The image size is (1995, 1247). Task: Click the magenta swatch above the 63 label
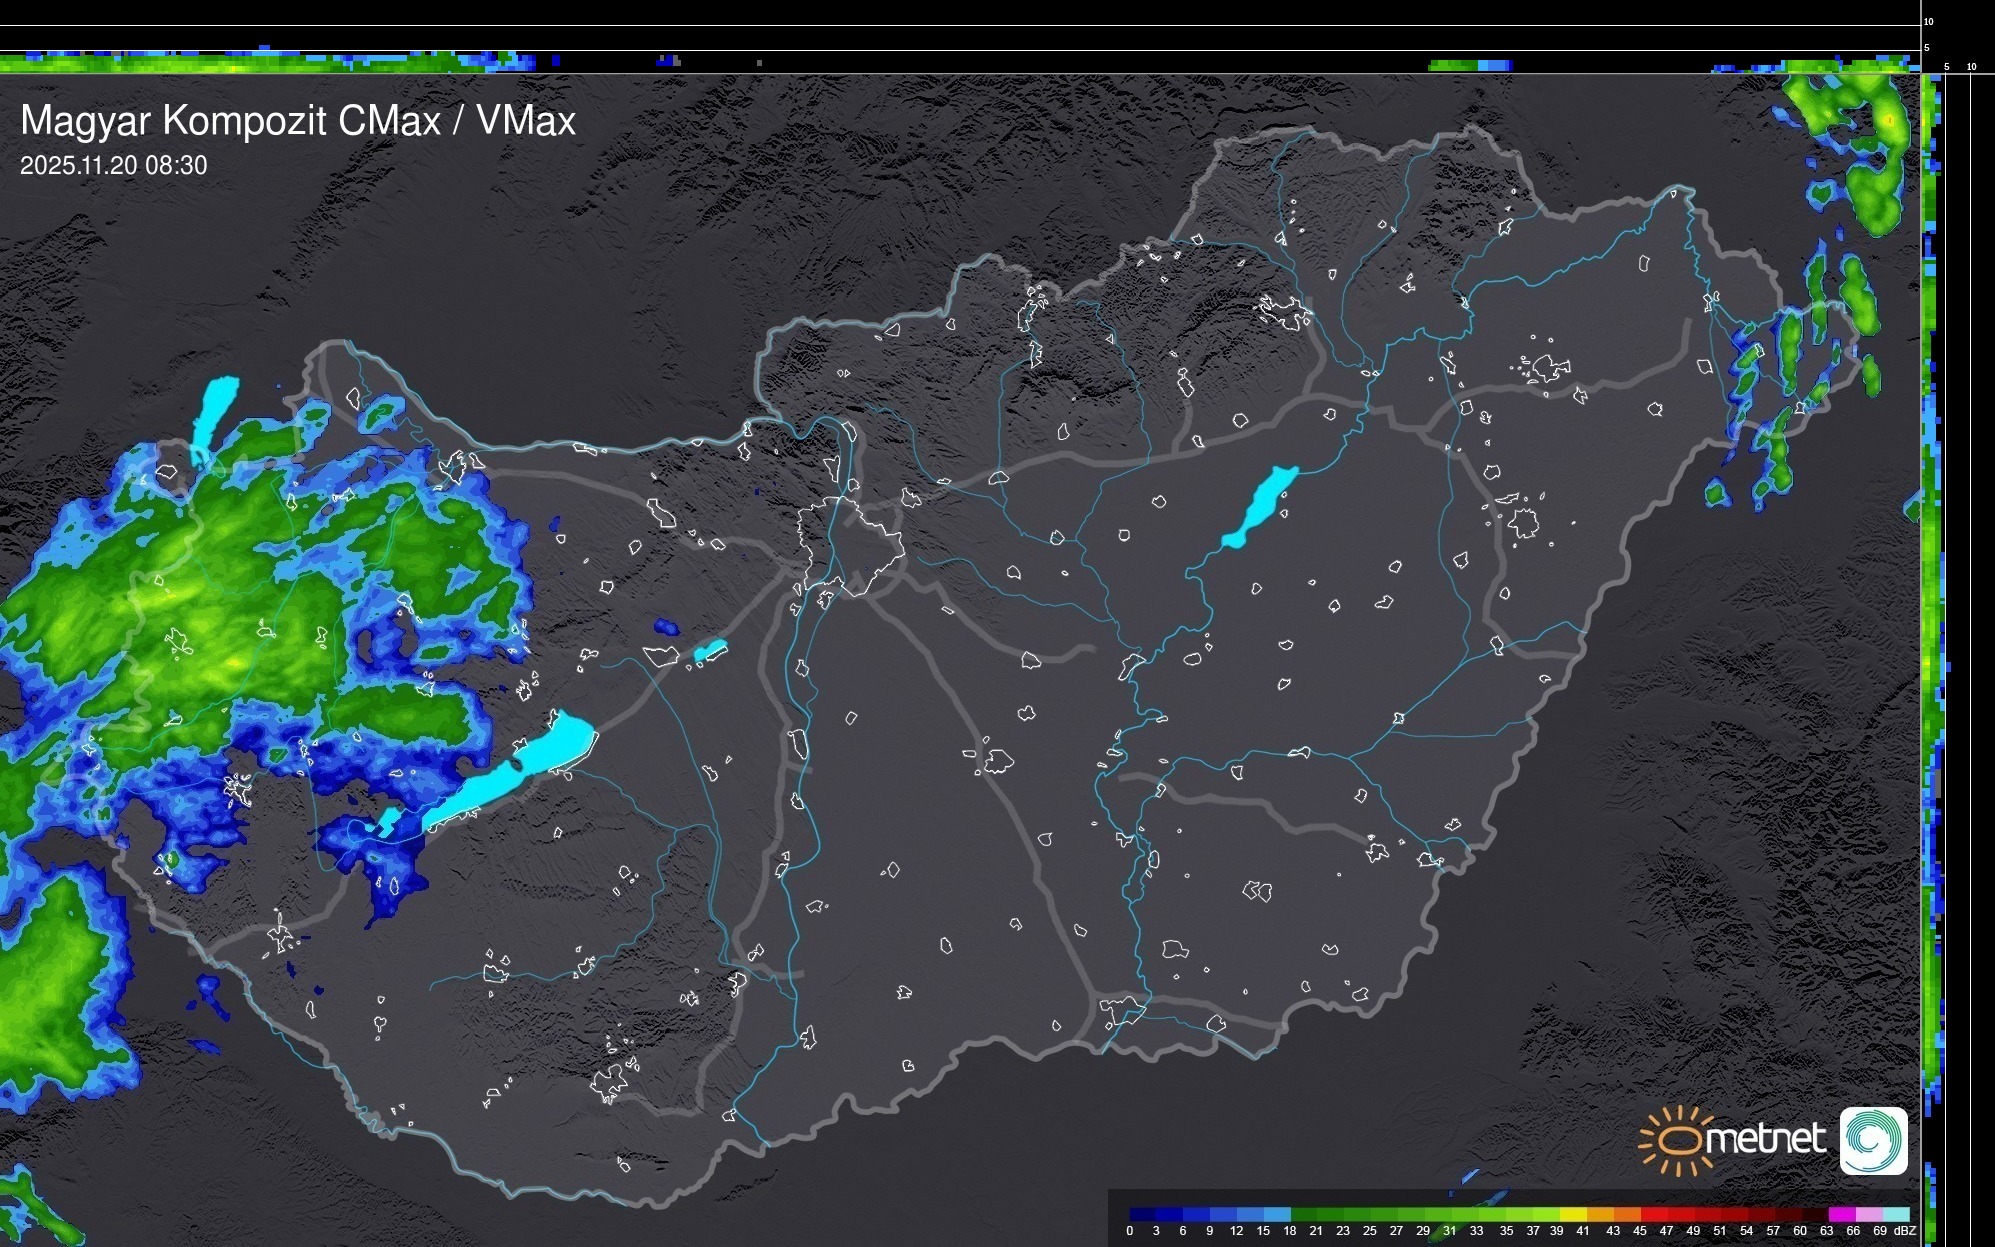click(1841, 1214)
